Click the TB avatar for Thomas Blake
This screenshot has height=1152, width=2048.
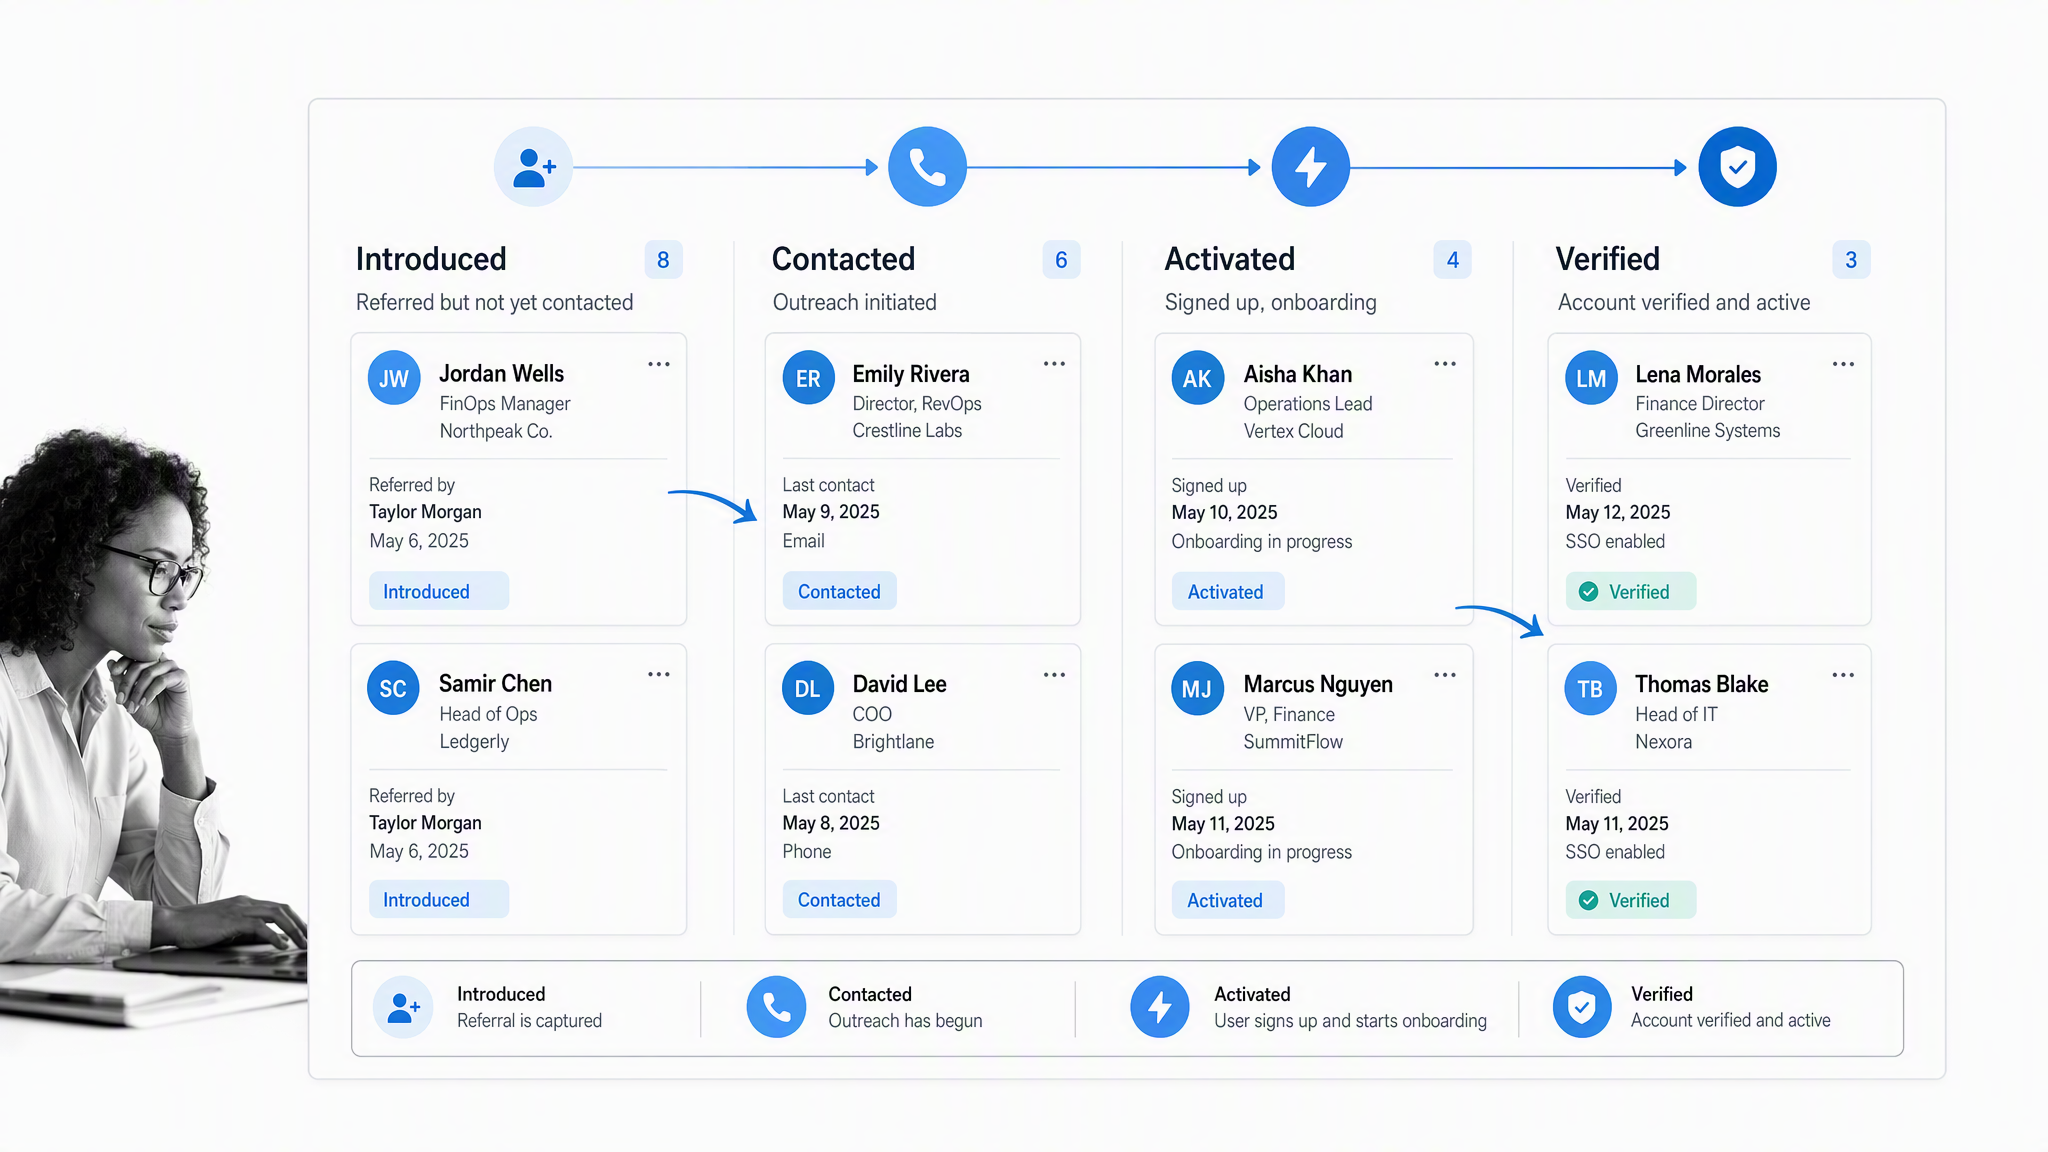[x=1590, y=688]
